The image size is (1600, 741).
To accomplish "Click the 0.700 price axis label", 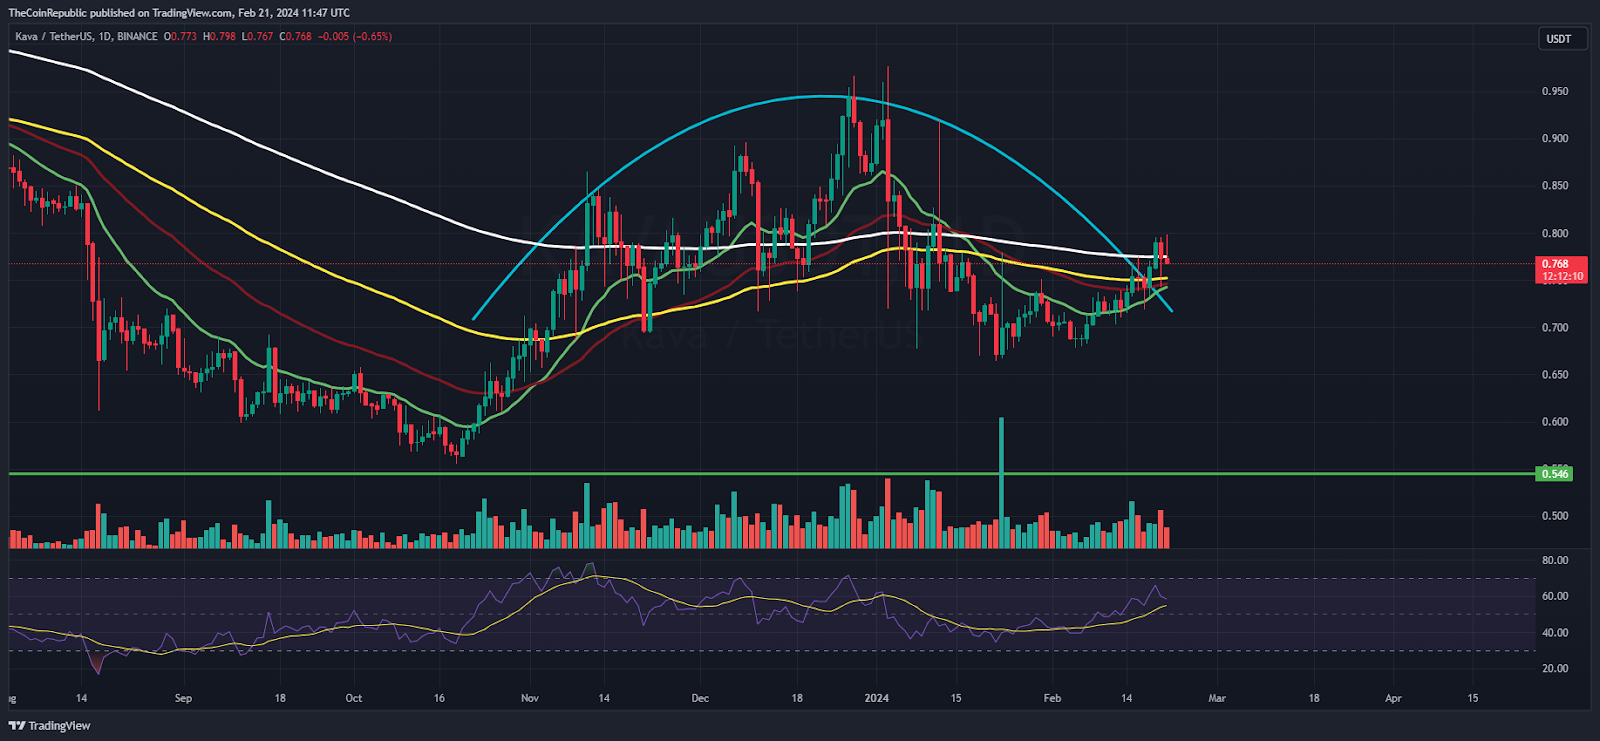I will pyautogui.click(x=1555, y=327).
